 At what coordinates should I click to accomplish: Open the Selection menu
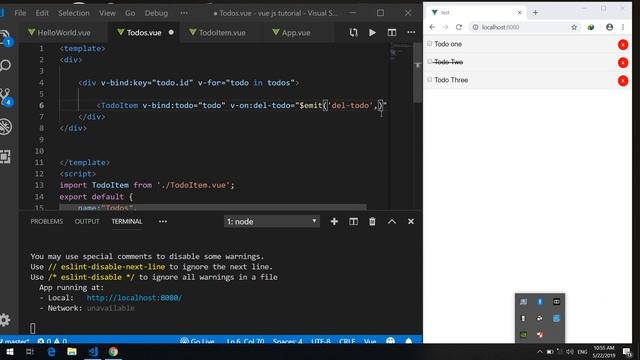point(74,13)
